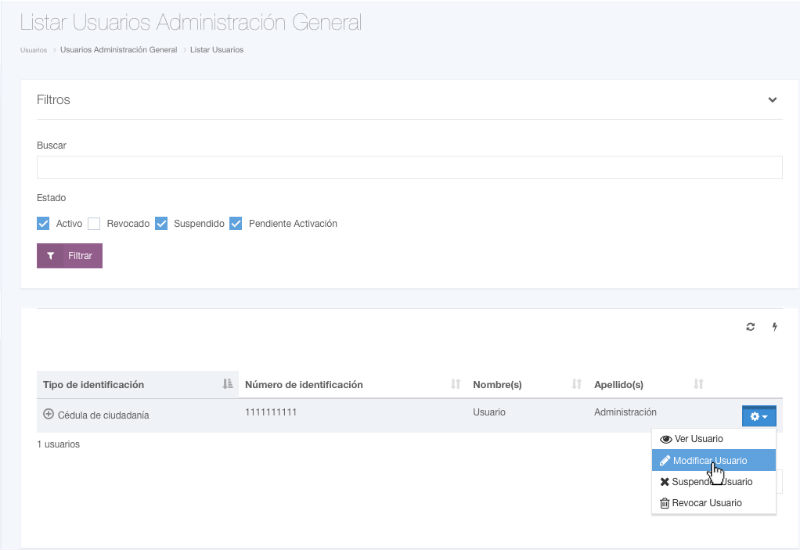Enable the Revocado checkbox
Image resolution: width=800 pixels, height=550 pixels.
(x=94, y=223)
